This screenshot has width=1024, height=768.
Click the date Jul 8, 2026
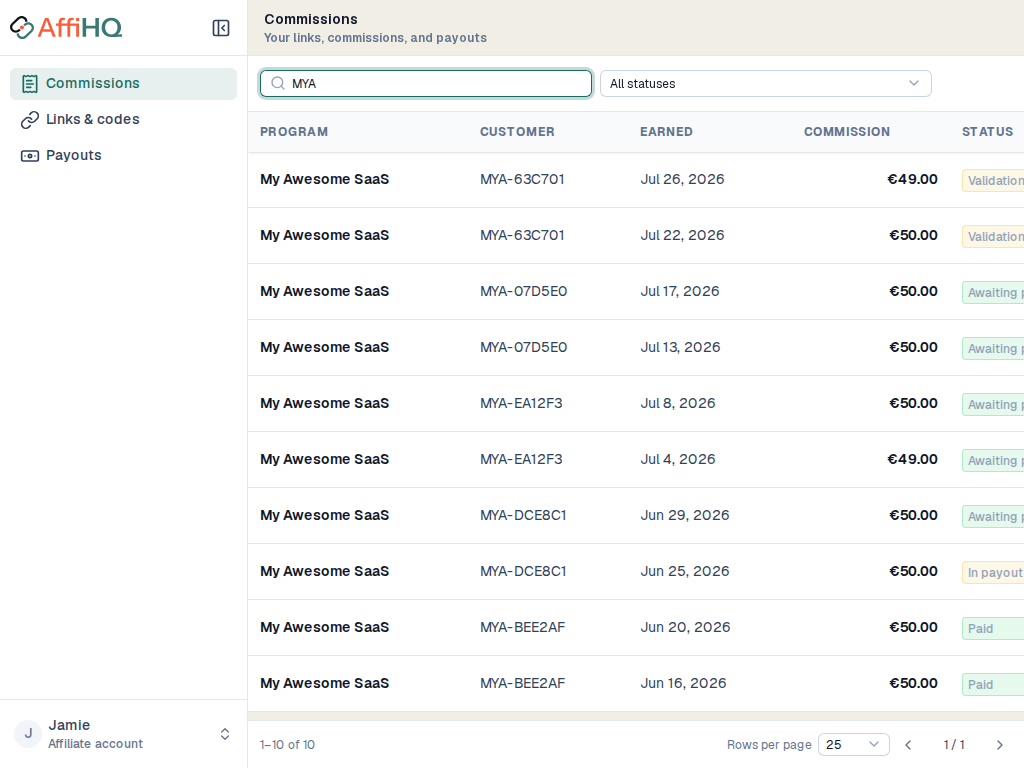pyautogui.click(x=678, y=404)
